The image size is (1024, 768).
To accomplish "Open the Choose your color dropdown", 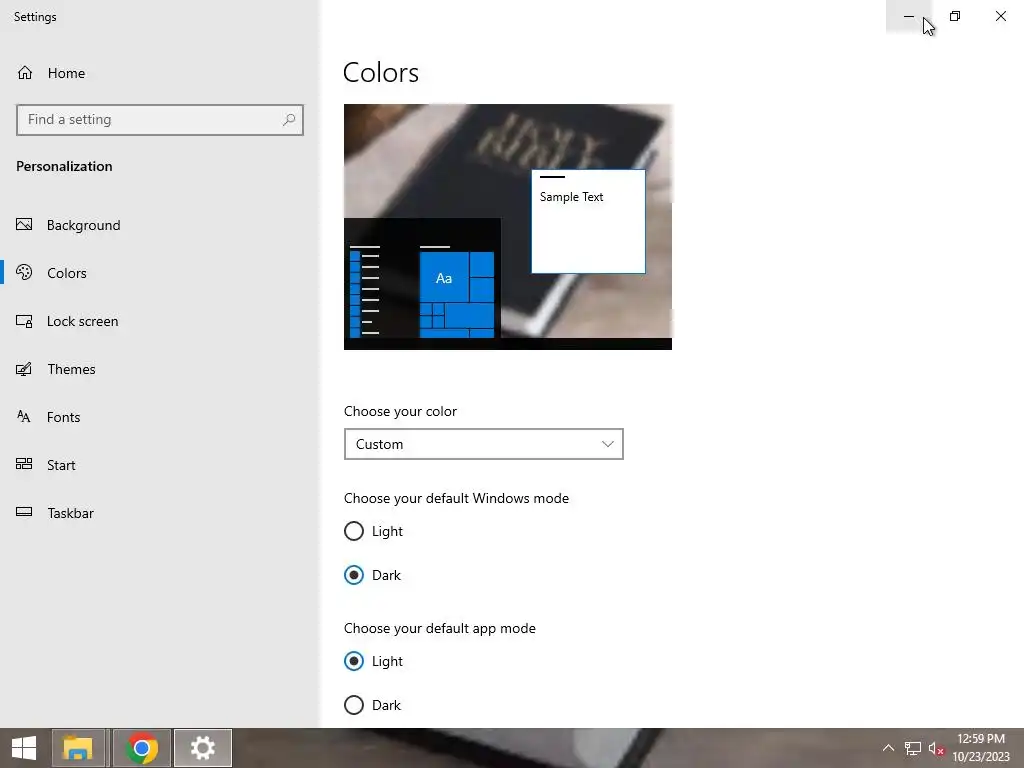I will tap(483, 444).
